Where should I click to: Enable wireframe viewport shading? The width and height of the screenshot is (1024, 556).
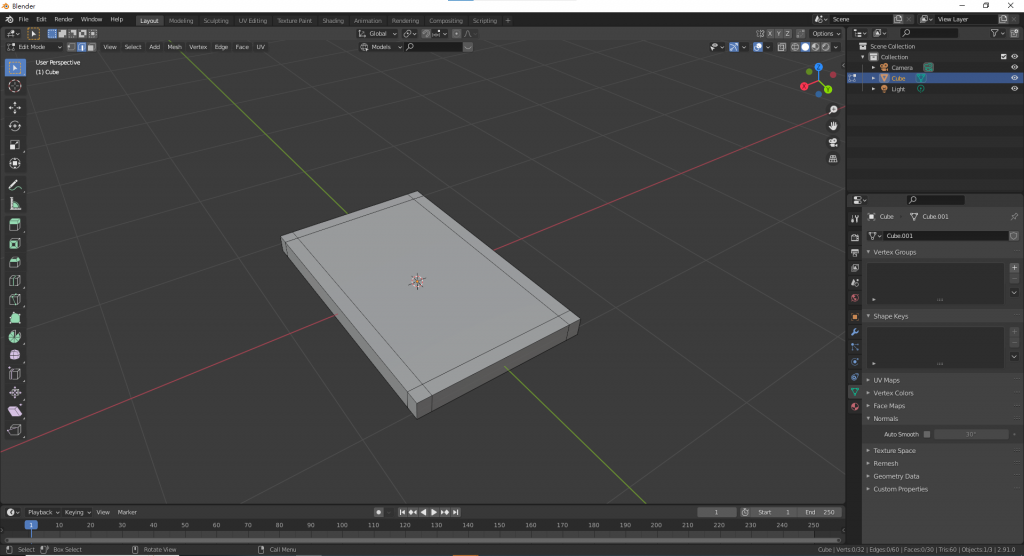tap(795, 47)
